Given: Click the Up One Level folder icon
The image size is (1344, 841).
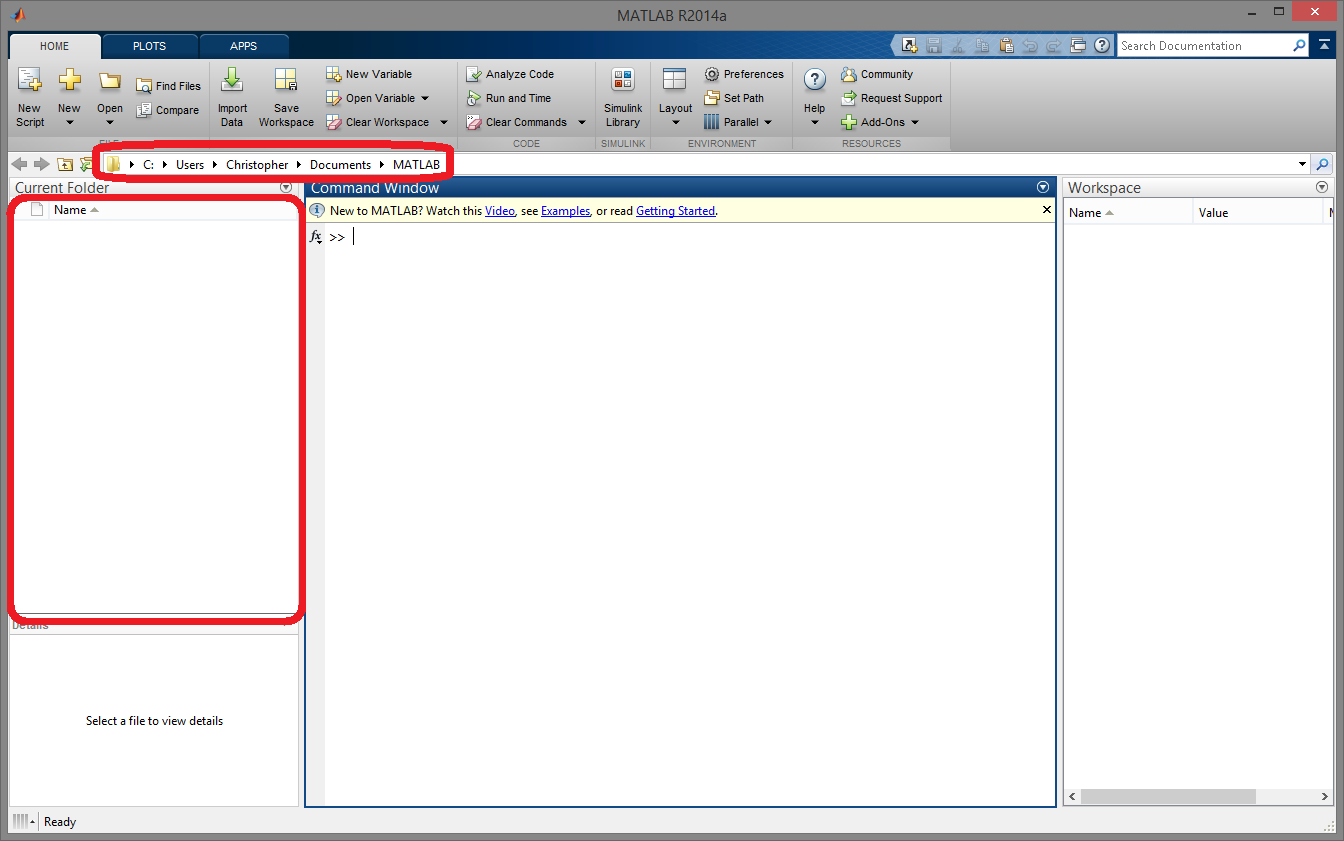Looking at the screenshot, I should tap(63, 163).
